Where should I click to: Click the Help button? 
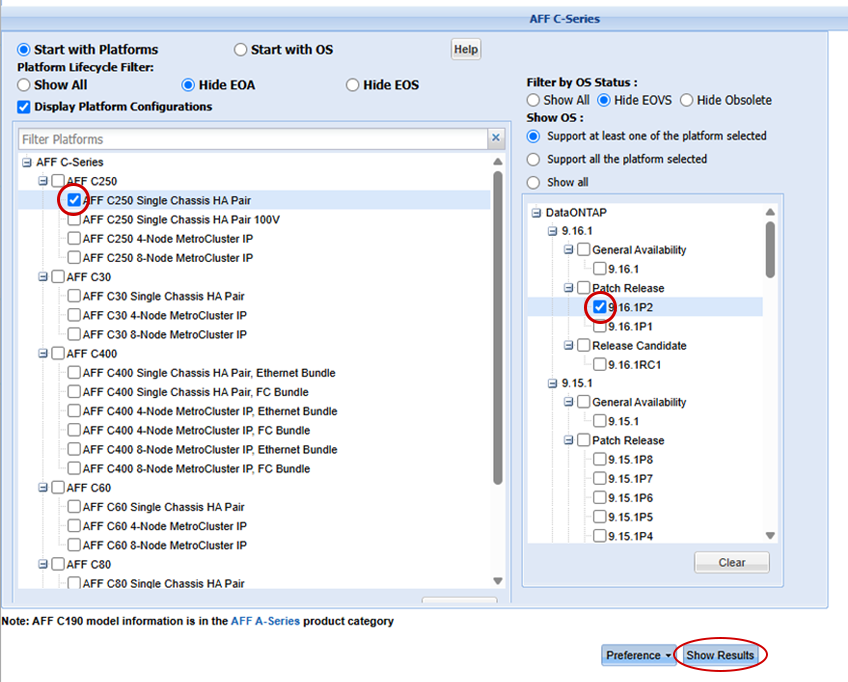(x=466, y=49)
